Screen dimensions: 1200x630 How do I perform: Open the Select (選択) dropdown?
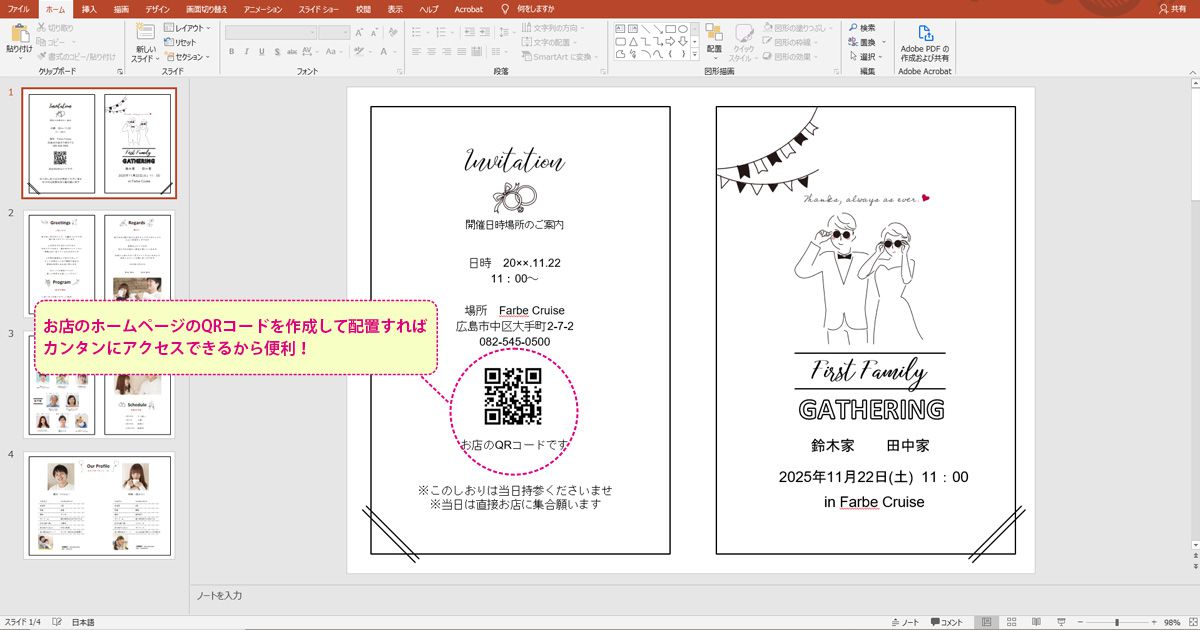tap(860, 57)
